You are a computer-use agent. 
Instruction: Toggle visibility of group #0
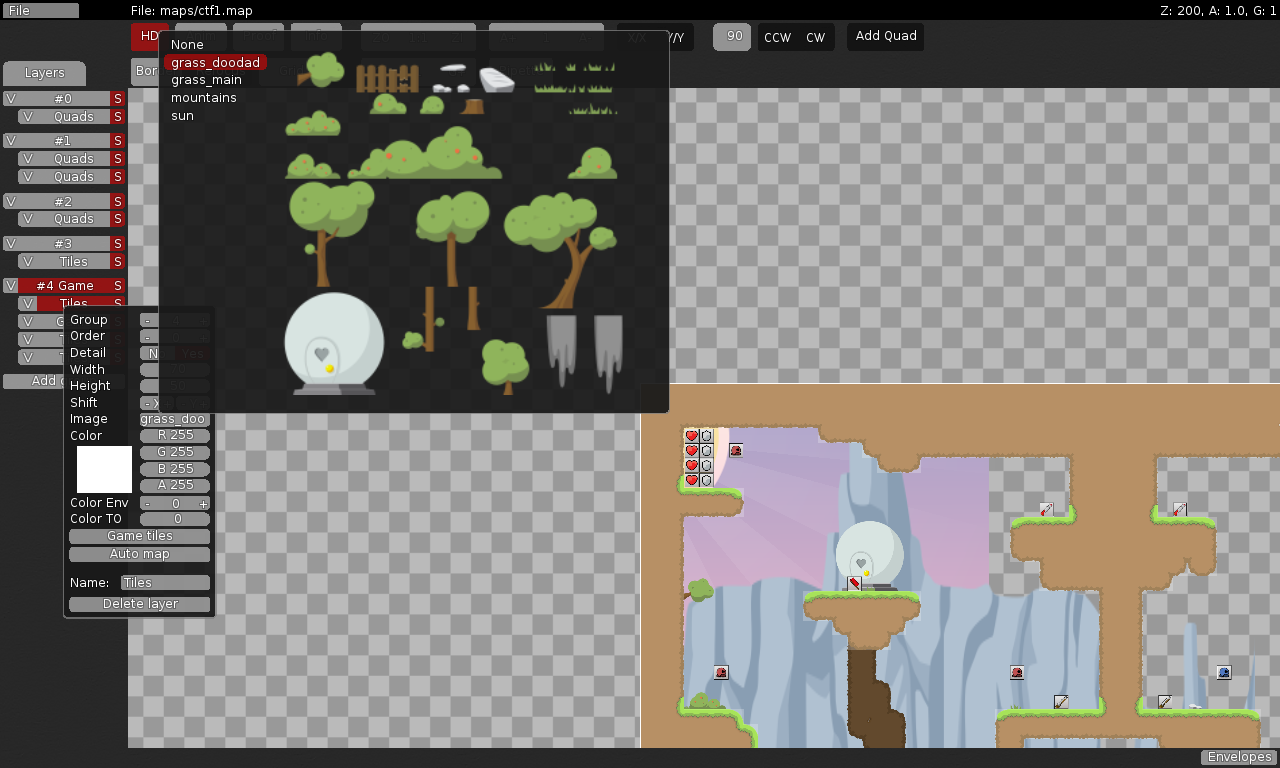[x=10, y=99]
